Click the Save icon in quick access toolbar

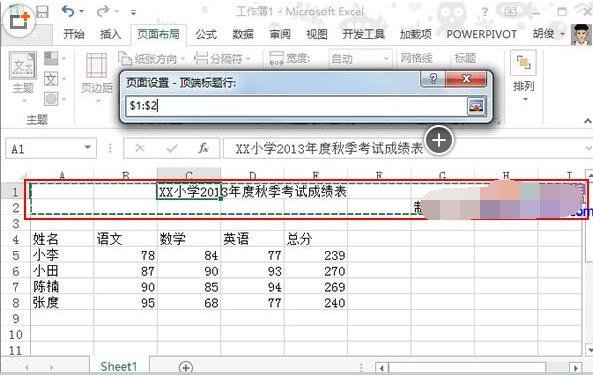pos(42,12)
